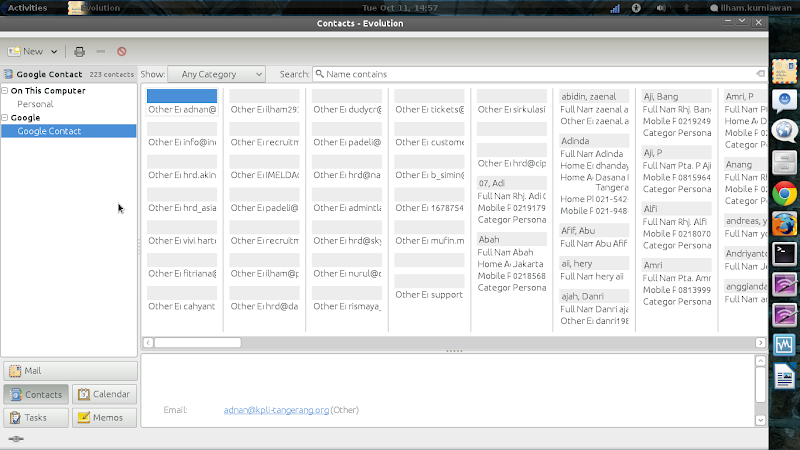800x450 pixels.
Task: Open the adnan@kpli-tangerang.org email link
Action: pos(276,410)
